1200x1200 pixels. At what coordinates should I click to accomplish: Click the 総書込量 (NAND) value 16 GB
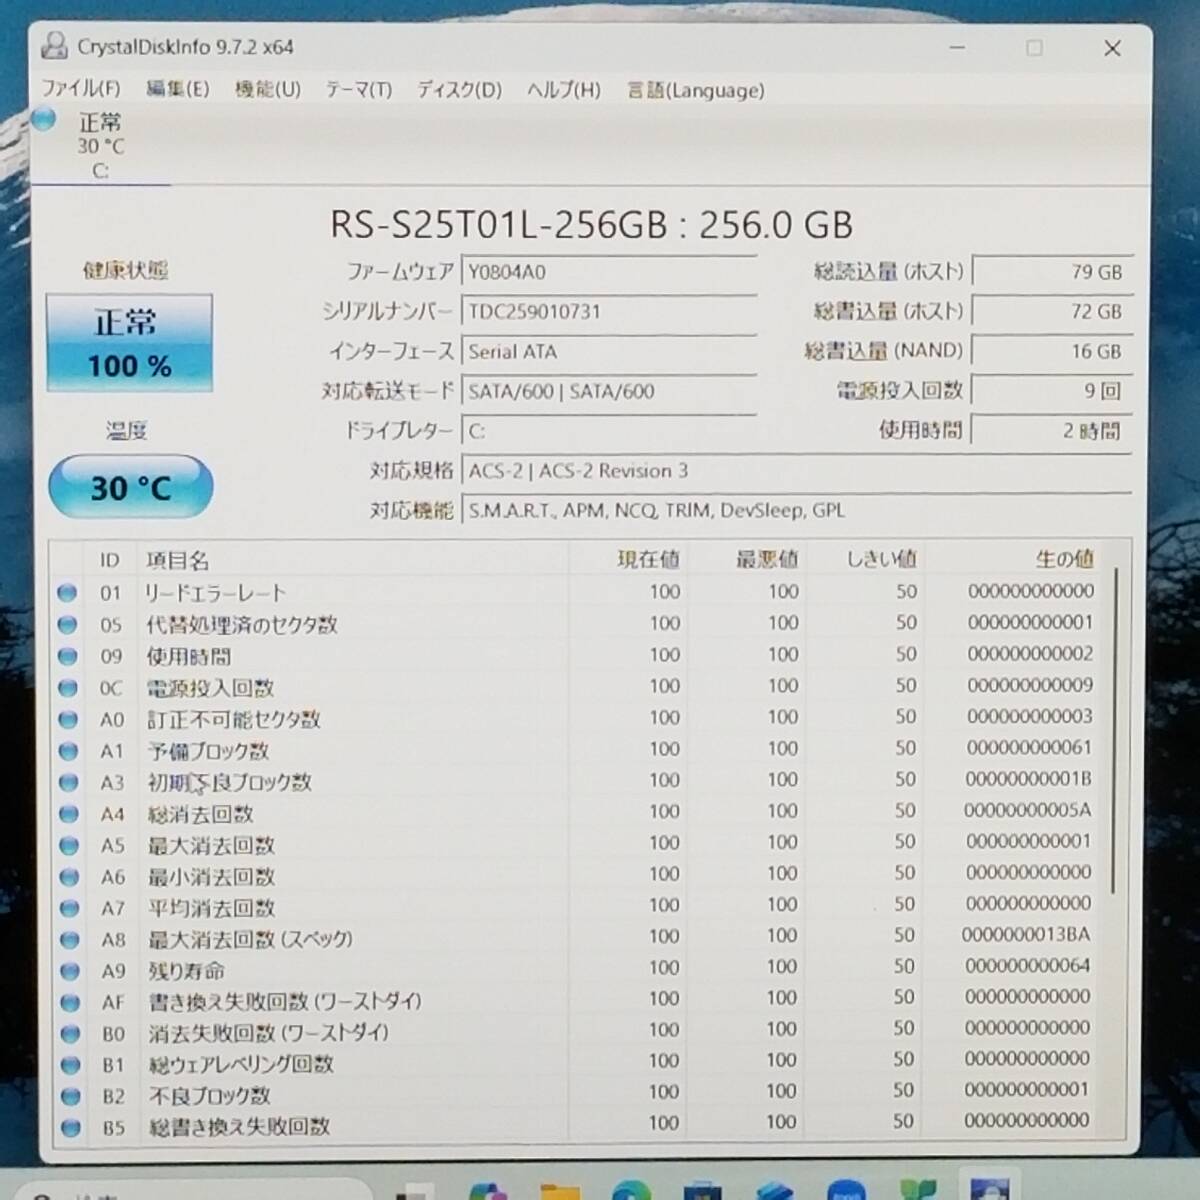click(1052, 351)
